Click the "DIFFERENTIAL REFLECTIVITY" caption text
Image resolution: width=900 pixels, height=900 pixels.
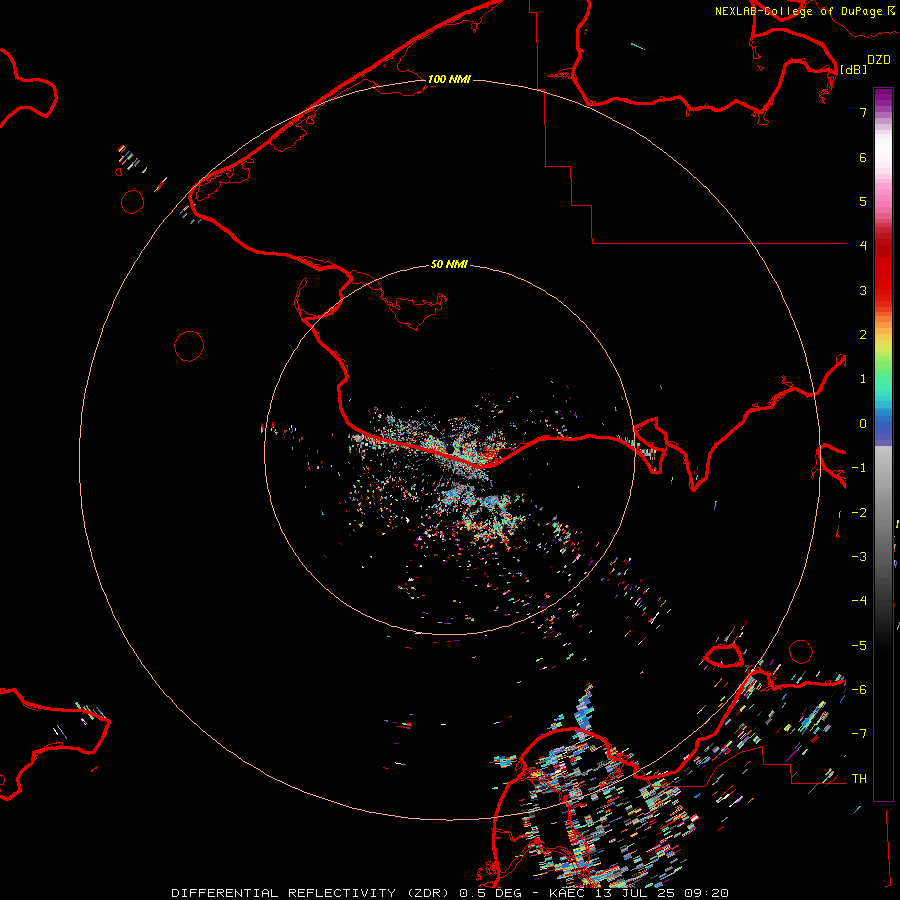click(x=284, y=893)
